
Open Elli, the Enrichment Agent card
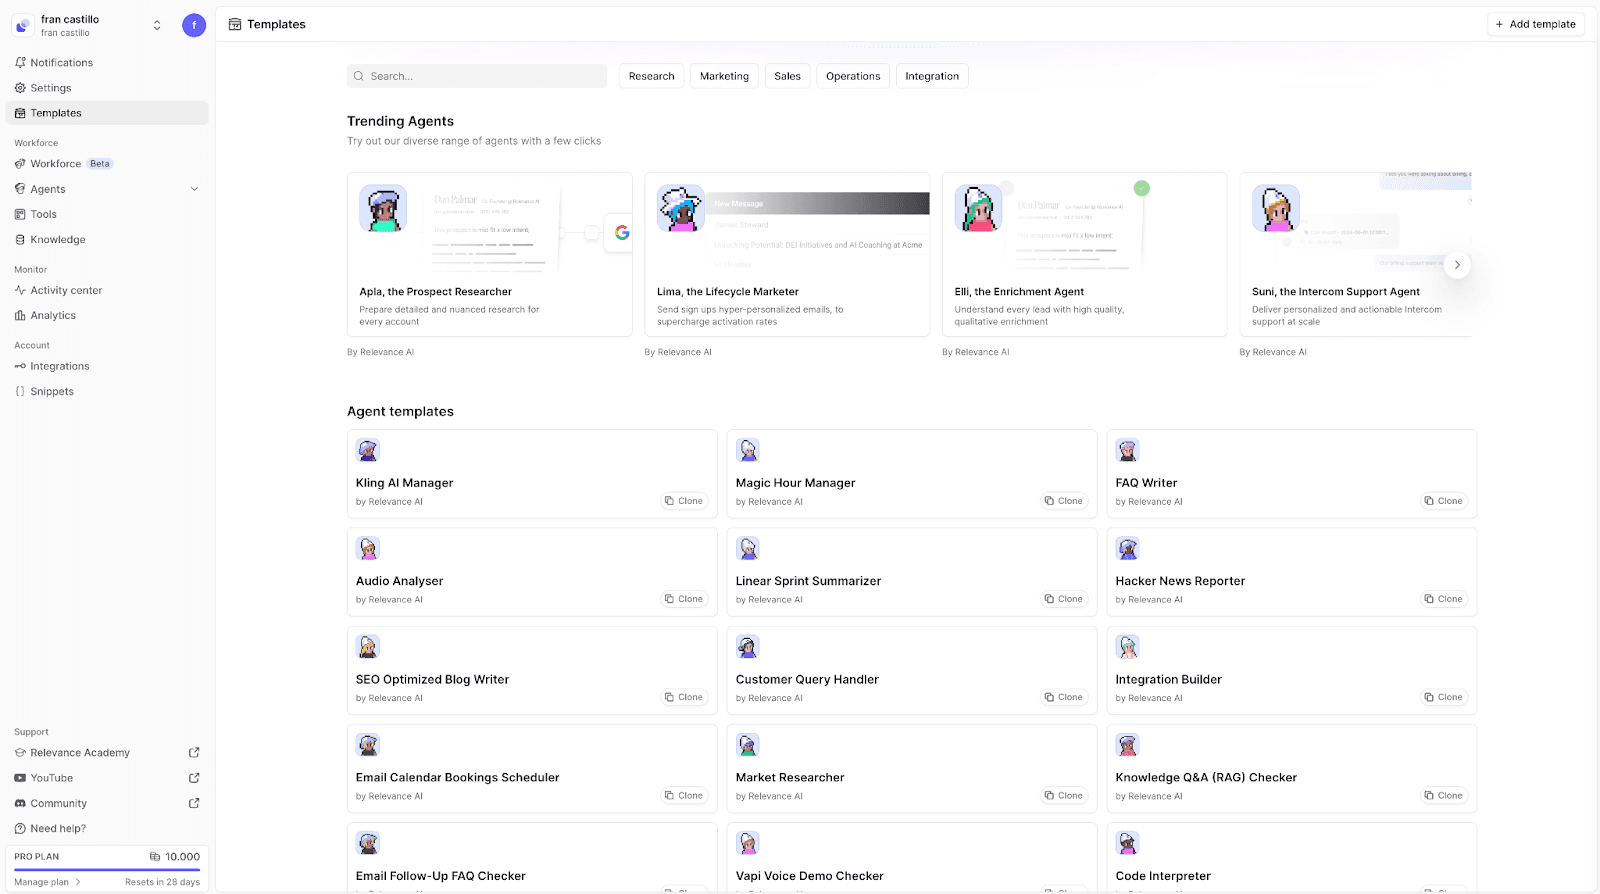tap(1085, 255)
